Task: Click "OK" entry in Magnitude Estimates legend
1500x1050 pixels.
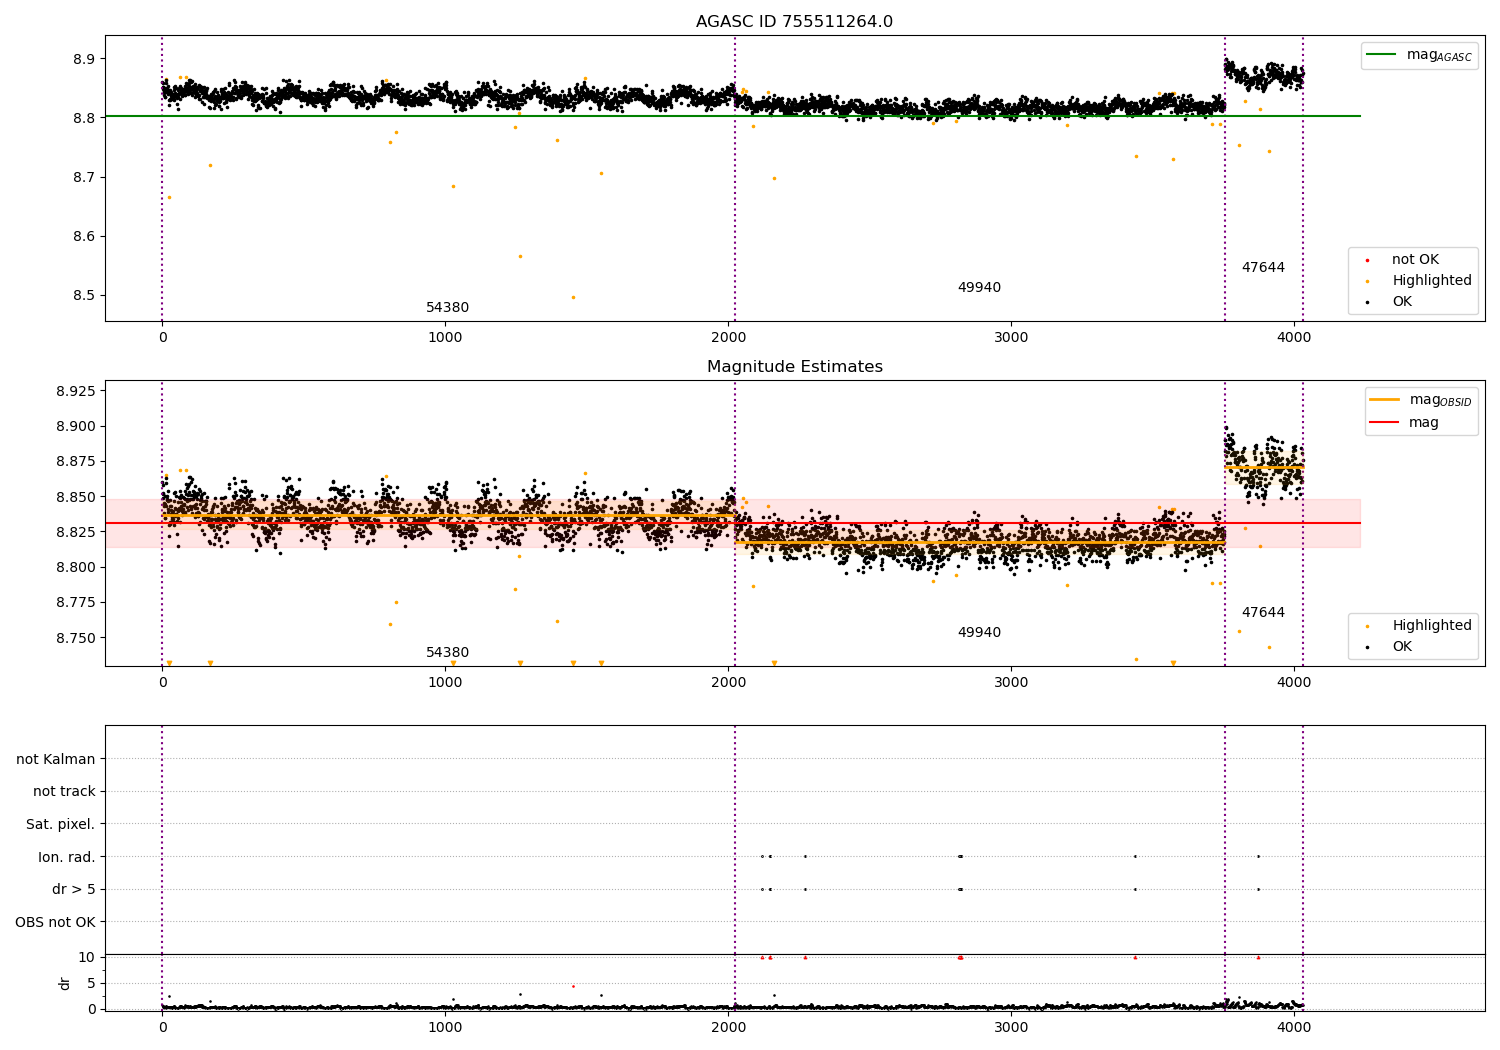Action: tap(1402, 647)
